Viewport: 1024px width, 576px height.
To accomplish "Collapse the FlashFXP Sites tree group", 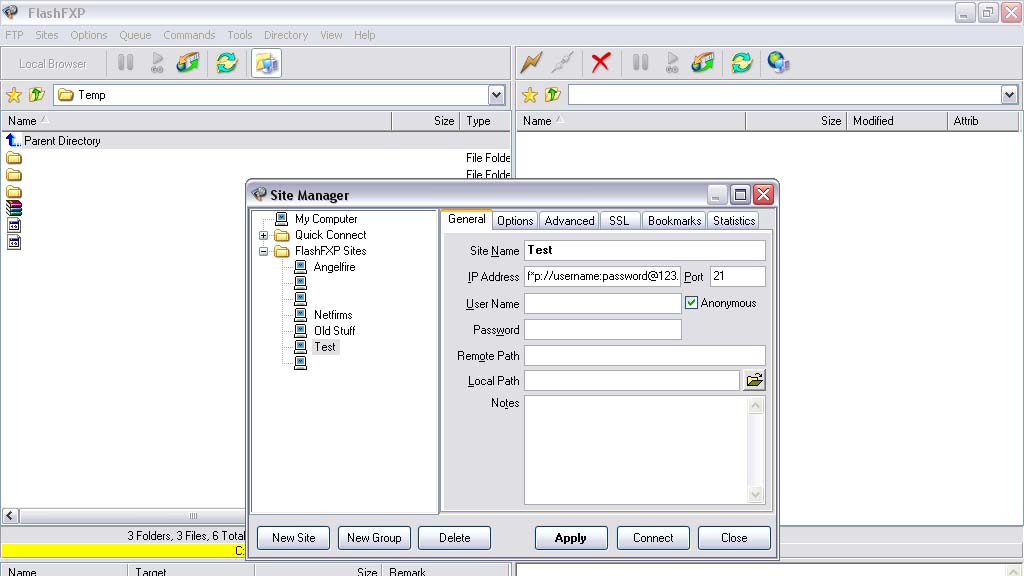I will (264, 251).
